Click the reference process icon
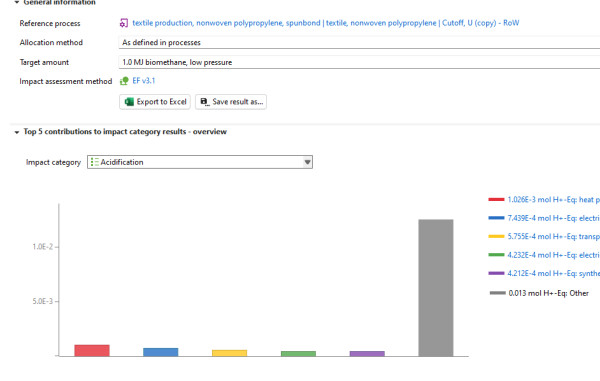This screenshot has height=381, width=600. 124,23
